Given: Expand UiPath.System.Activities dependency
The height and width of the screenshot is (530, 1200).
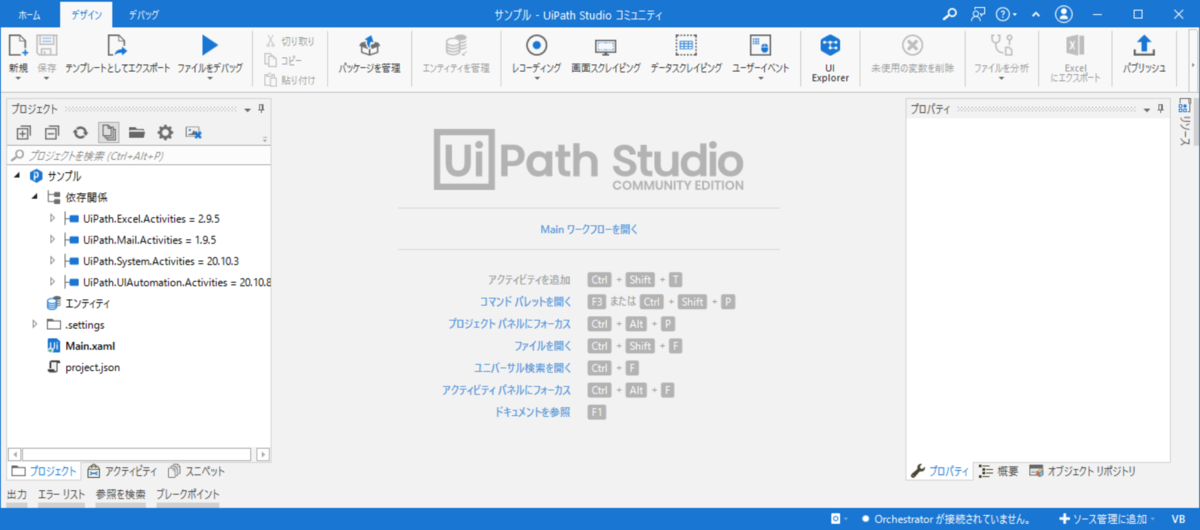Looking at the screenshot, I should (52, 261).
